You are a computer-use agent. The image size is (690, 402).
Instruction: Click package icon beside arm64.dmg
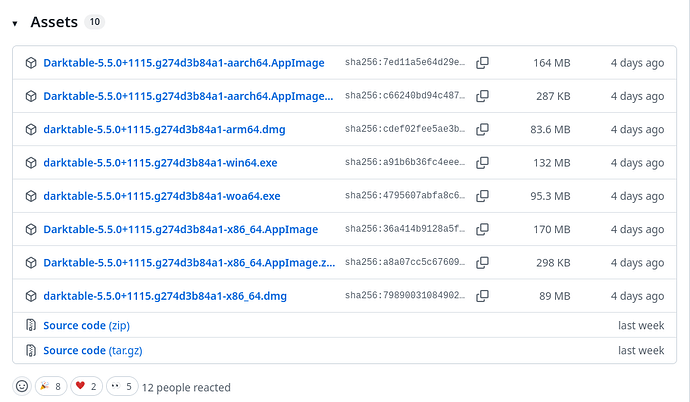pos(31,129)
